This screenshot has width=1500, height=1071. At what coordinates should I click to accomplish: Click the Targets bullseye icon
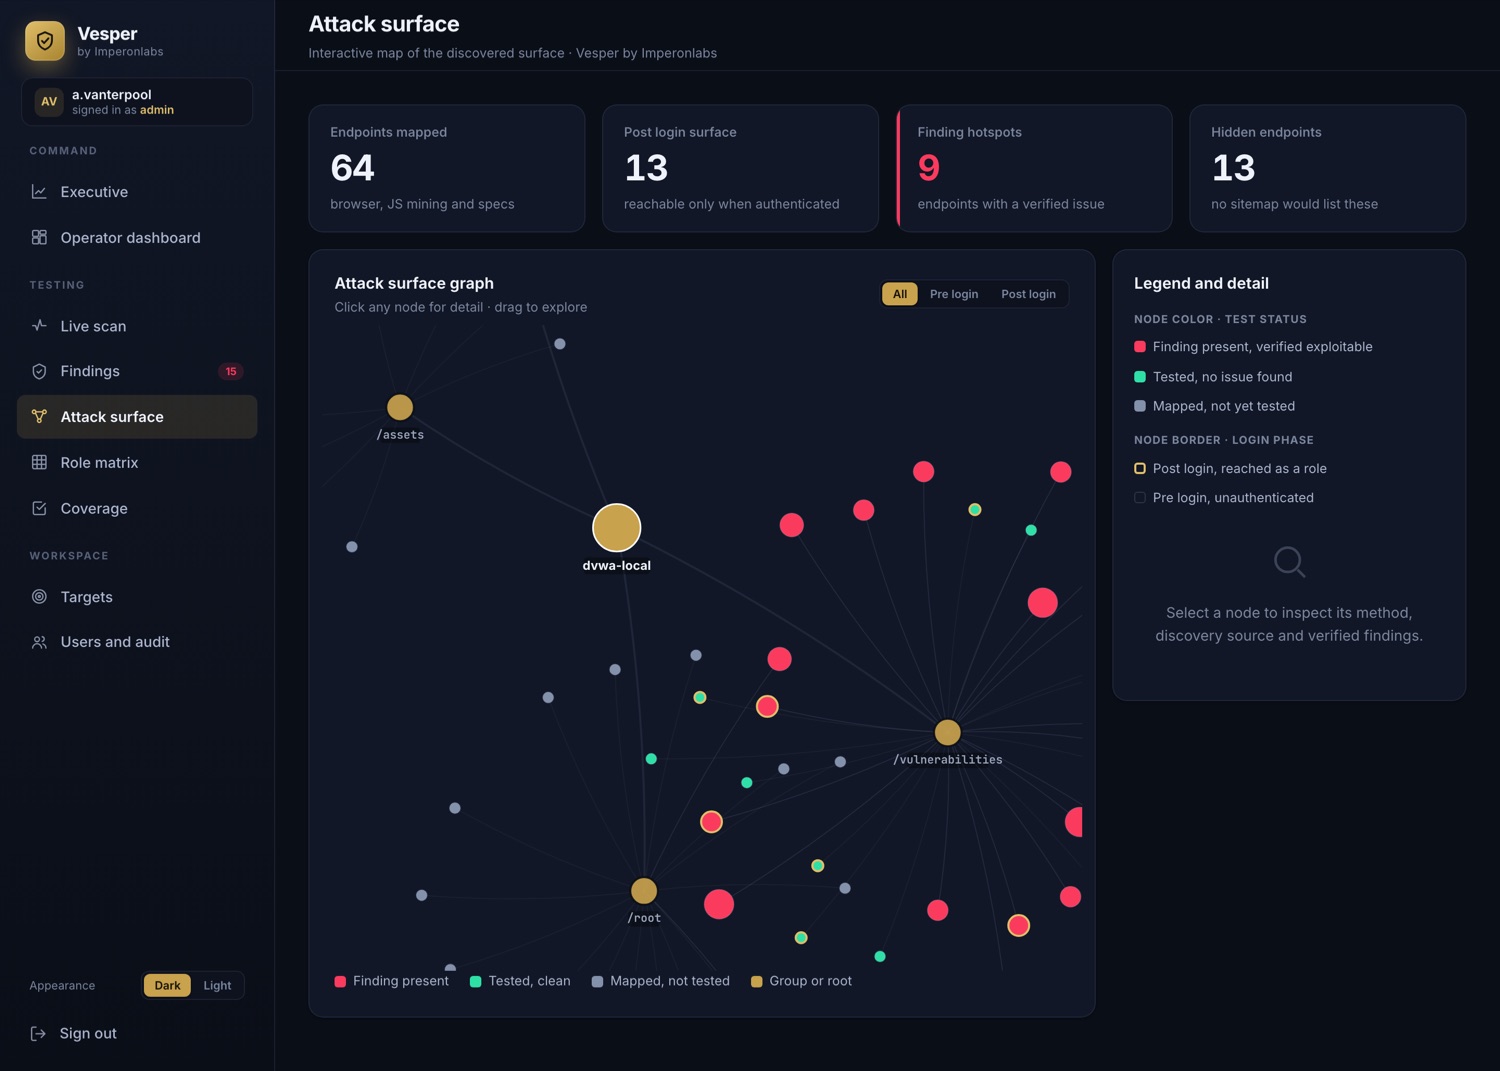pos(39,597)
